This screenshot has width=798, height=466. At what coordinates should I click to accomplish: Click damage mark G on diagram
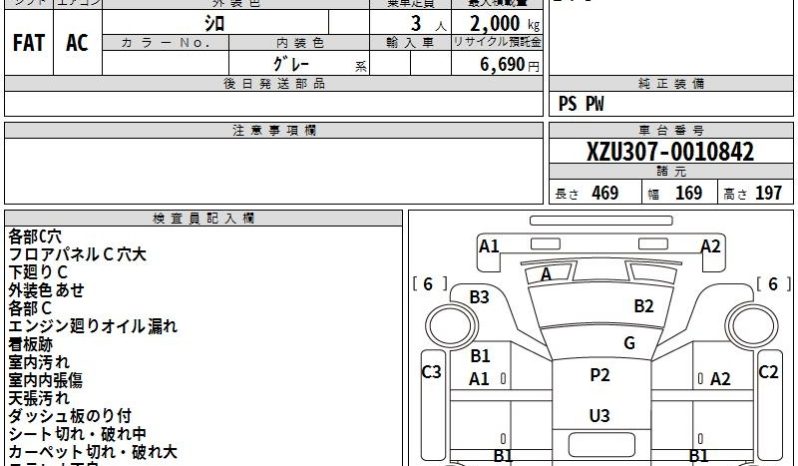click(630, 343)
